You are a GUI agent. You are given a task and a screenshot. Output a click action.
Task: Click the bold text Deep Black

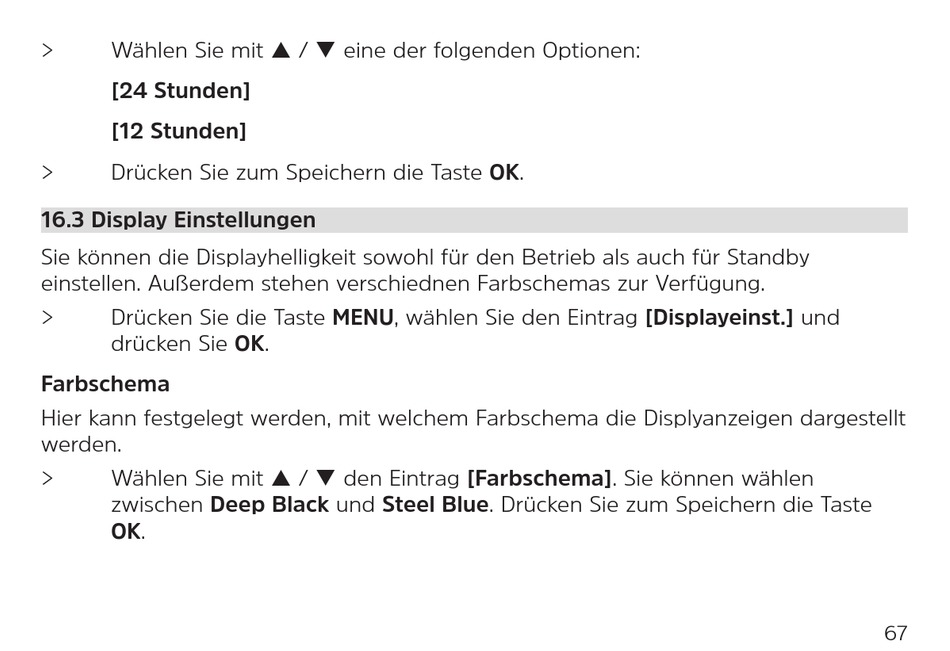pos(270,505)
